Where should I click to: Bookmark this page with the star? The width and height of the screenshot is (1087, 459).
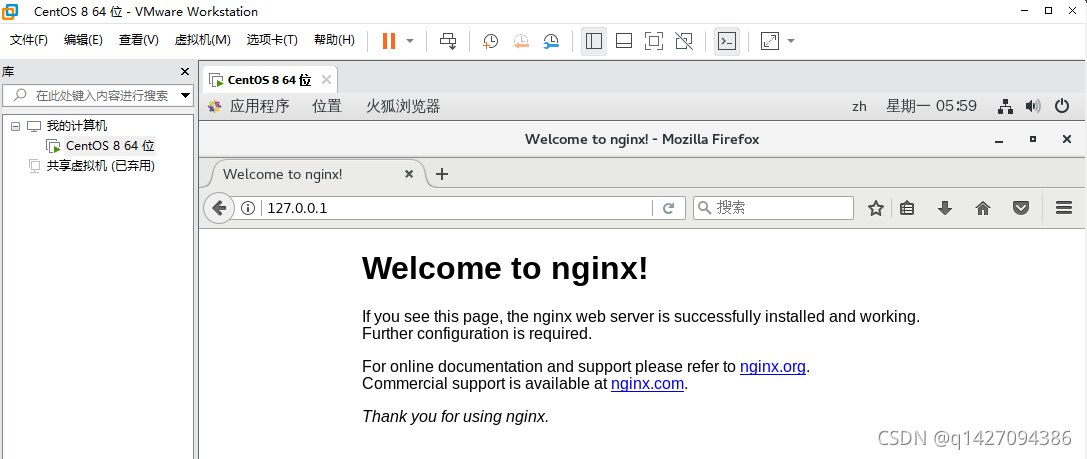coord(876,208)
